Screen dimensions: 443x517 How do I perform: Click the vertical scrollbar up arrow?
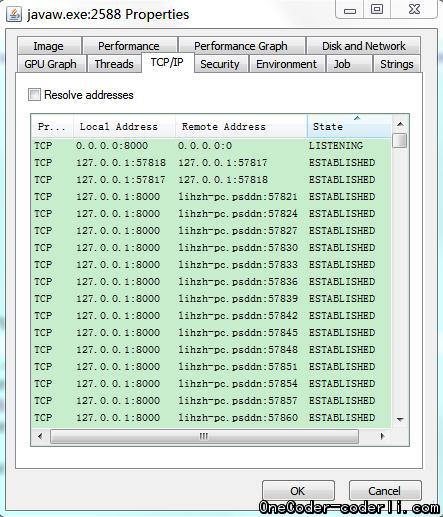point(400,124)
